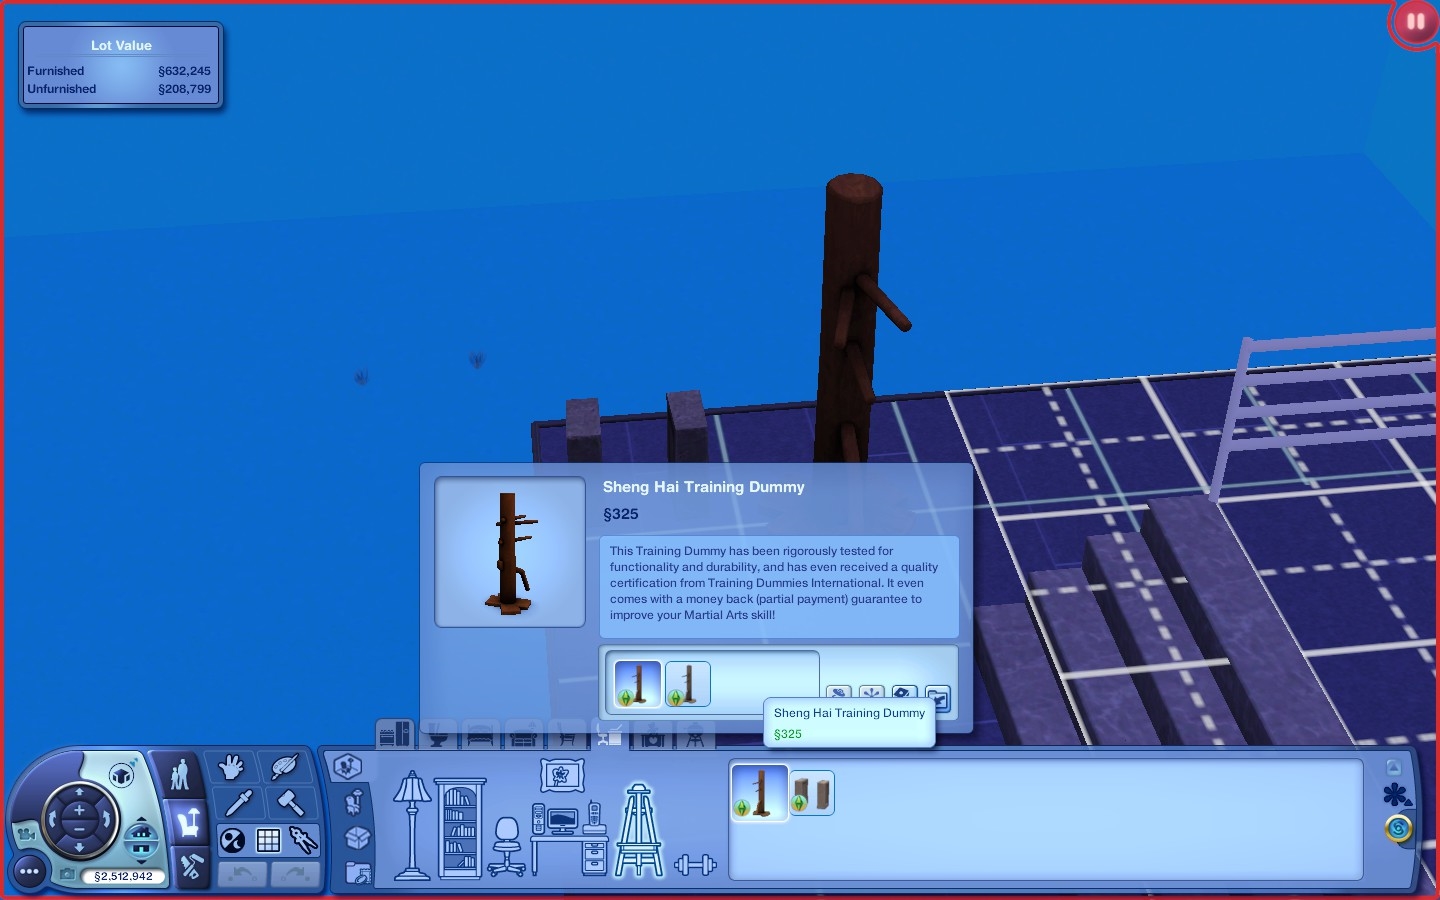Activate the Sledgehammer tool
The width and height of the screenshot is (1440, 900).
(290, 803)
